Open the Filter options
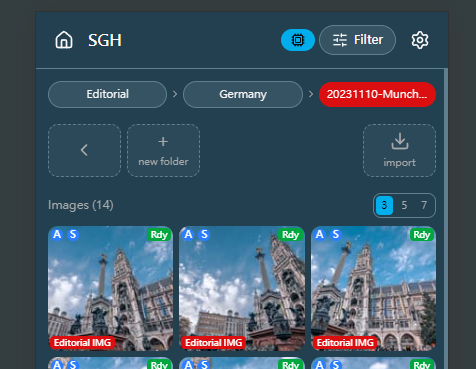Screen dimensions: 476x369 [357, 40]
